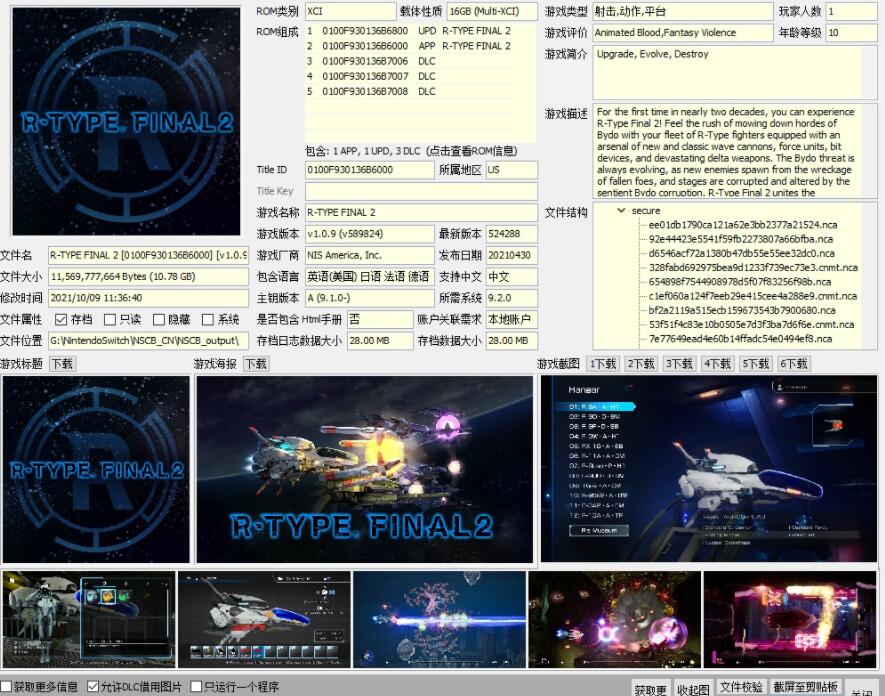Download screenshot with 2下载 button

tap(641, 364)
